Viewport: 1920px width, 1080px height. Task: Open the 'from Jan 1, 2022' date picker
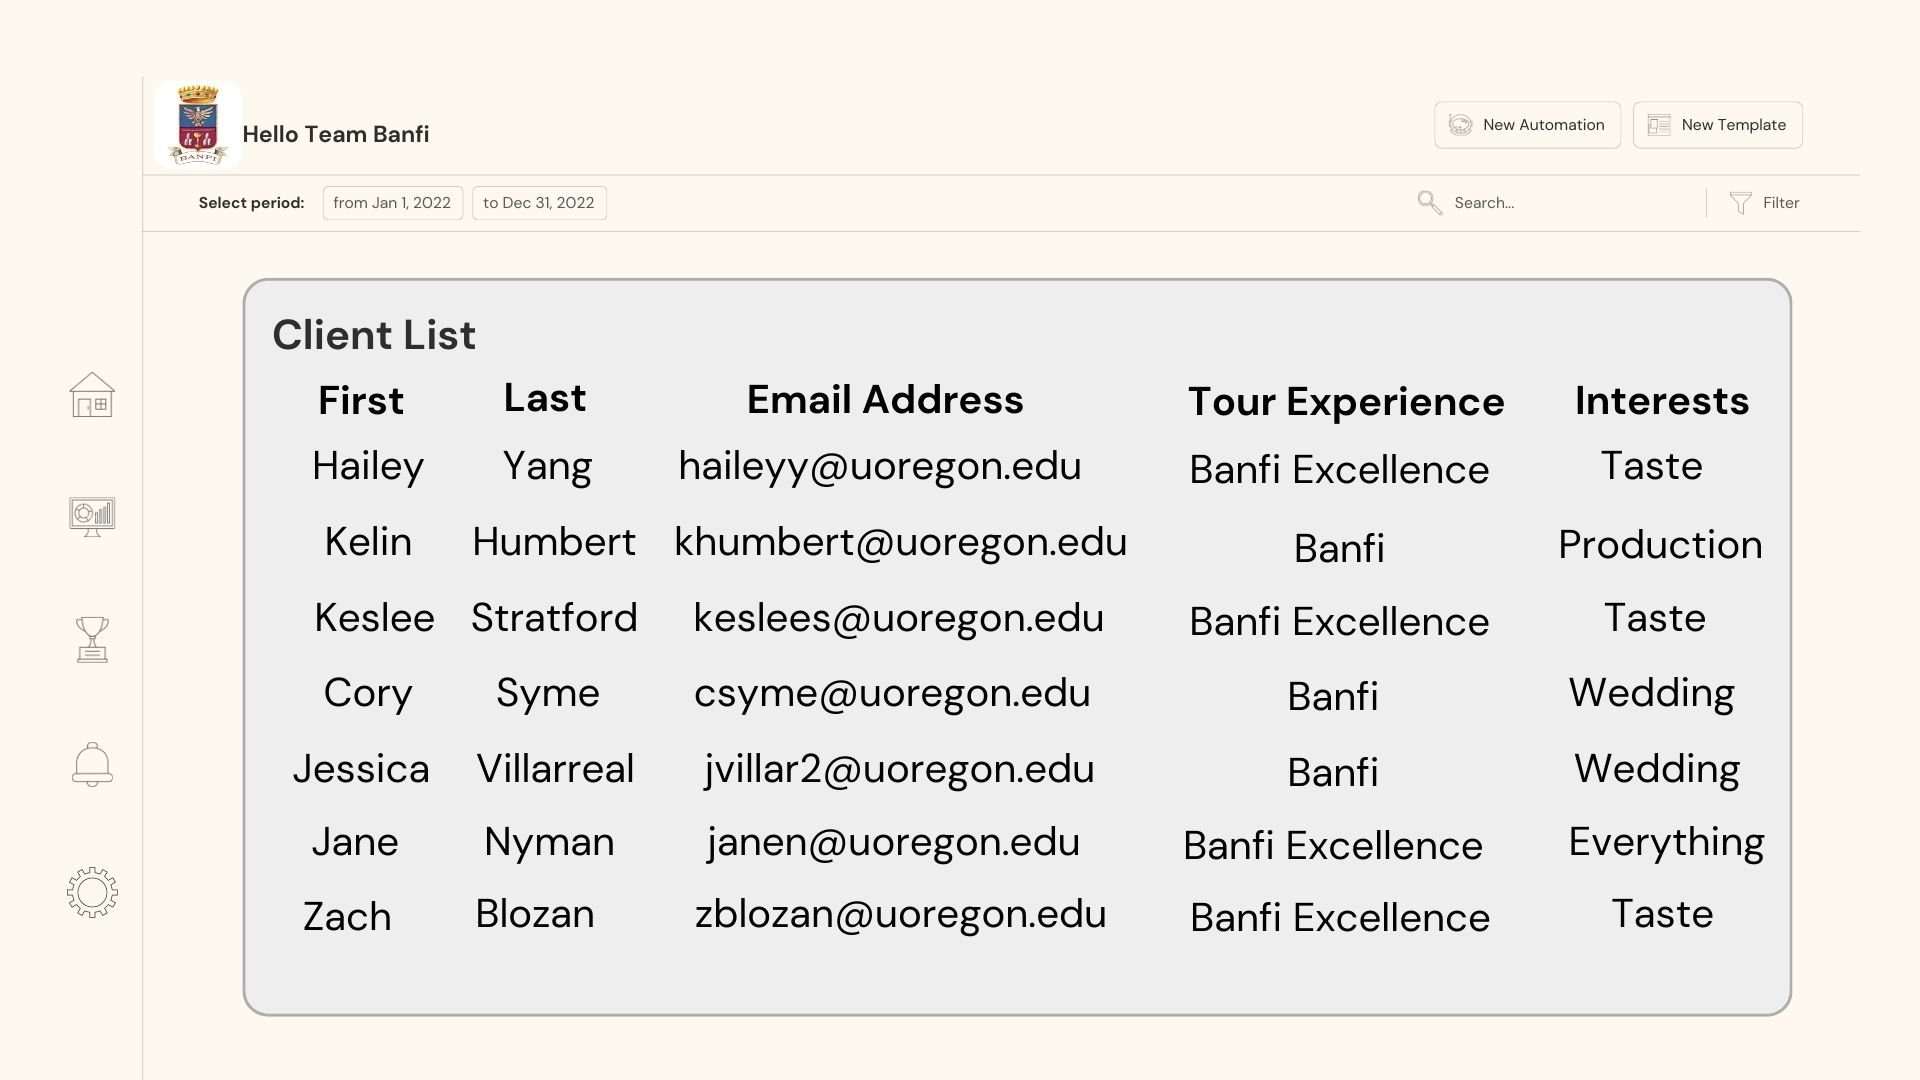pyautogui.click(x=392, y=203)
